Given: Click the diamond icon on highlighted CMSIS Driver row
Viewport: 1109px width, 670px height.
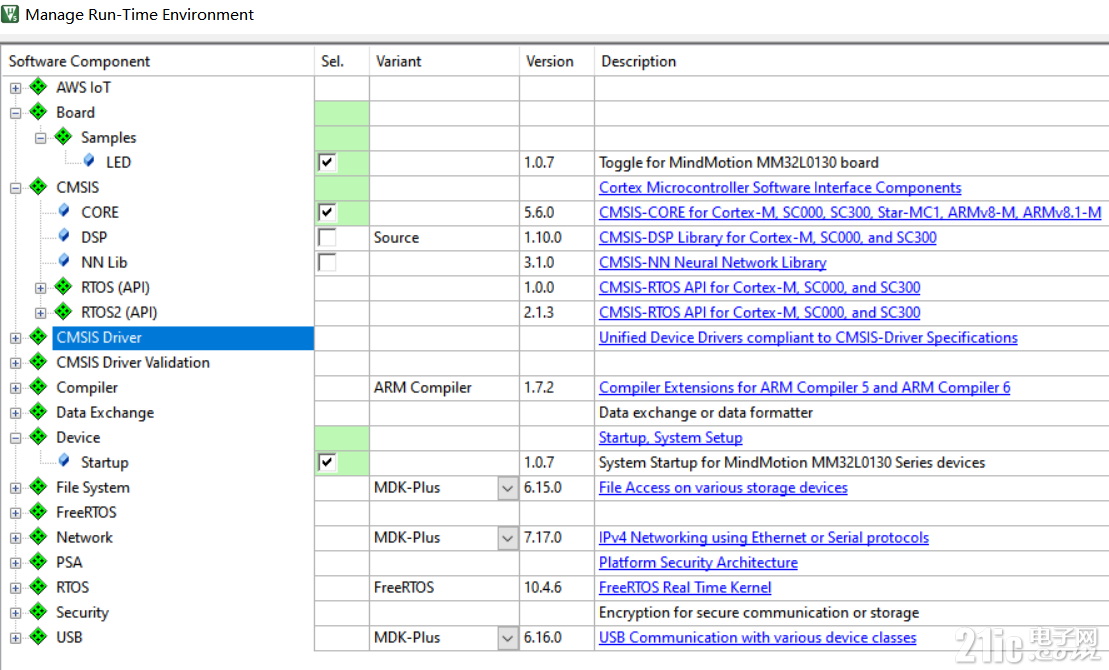Looking at the screenshot, I should click(38, 337).
